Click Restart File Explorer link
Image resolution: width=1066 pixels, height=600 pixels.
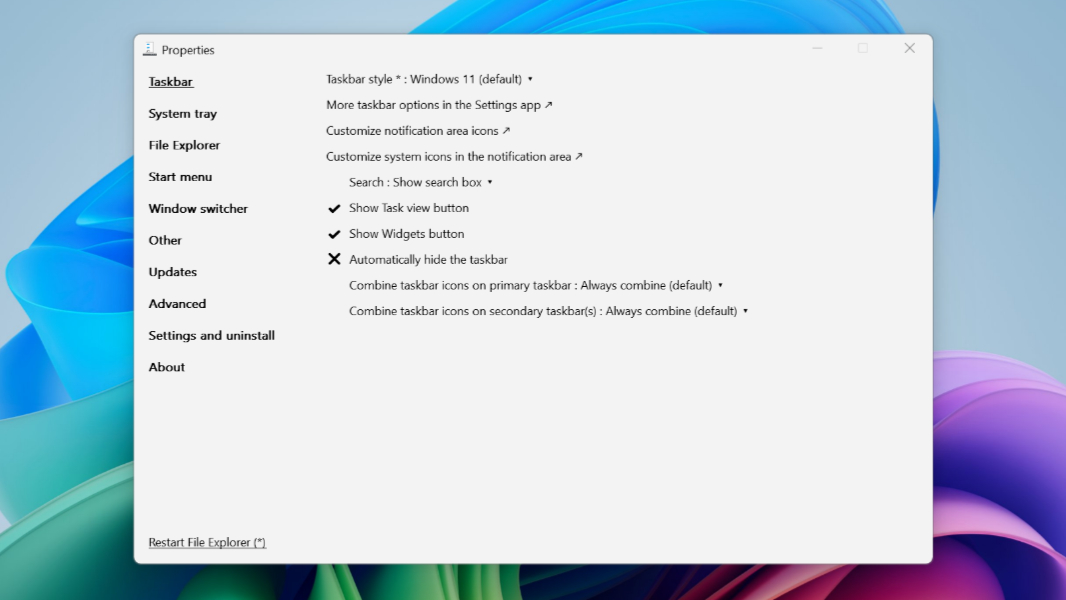point(207,543)
